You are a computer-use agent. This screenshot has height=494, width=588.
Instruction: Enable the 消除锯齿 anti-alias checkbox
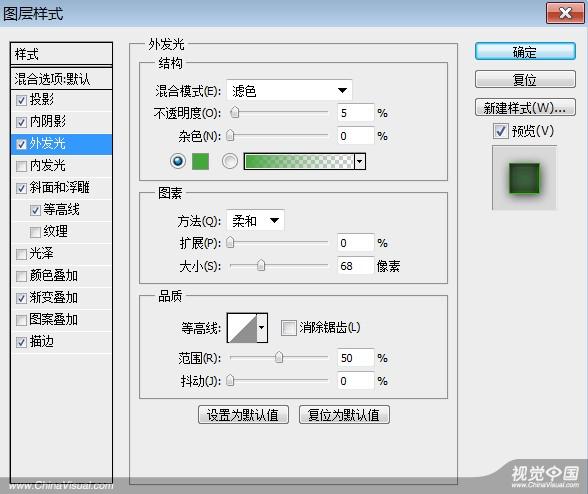288,327
